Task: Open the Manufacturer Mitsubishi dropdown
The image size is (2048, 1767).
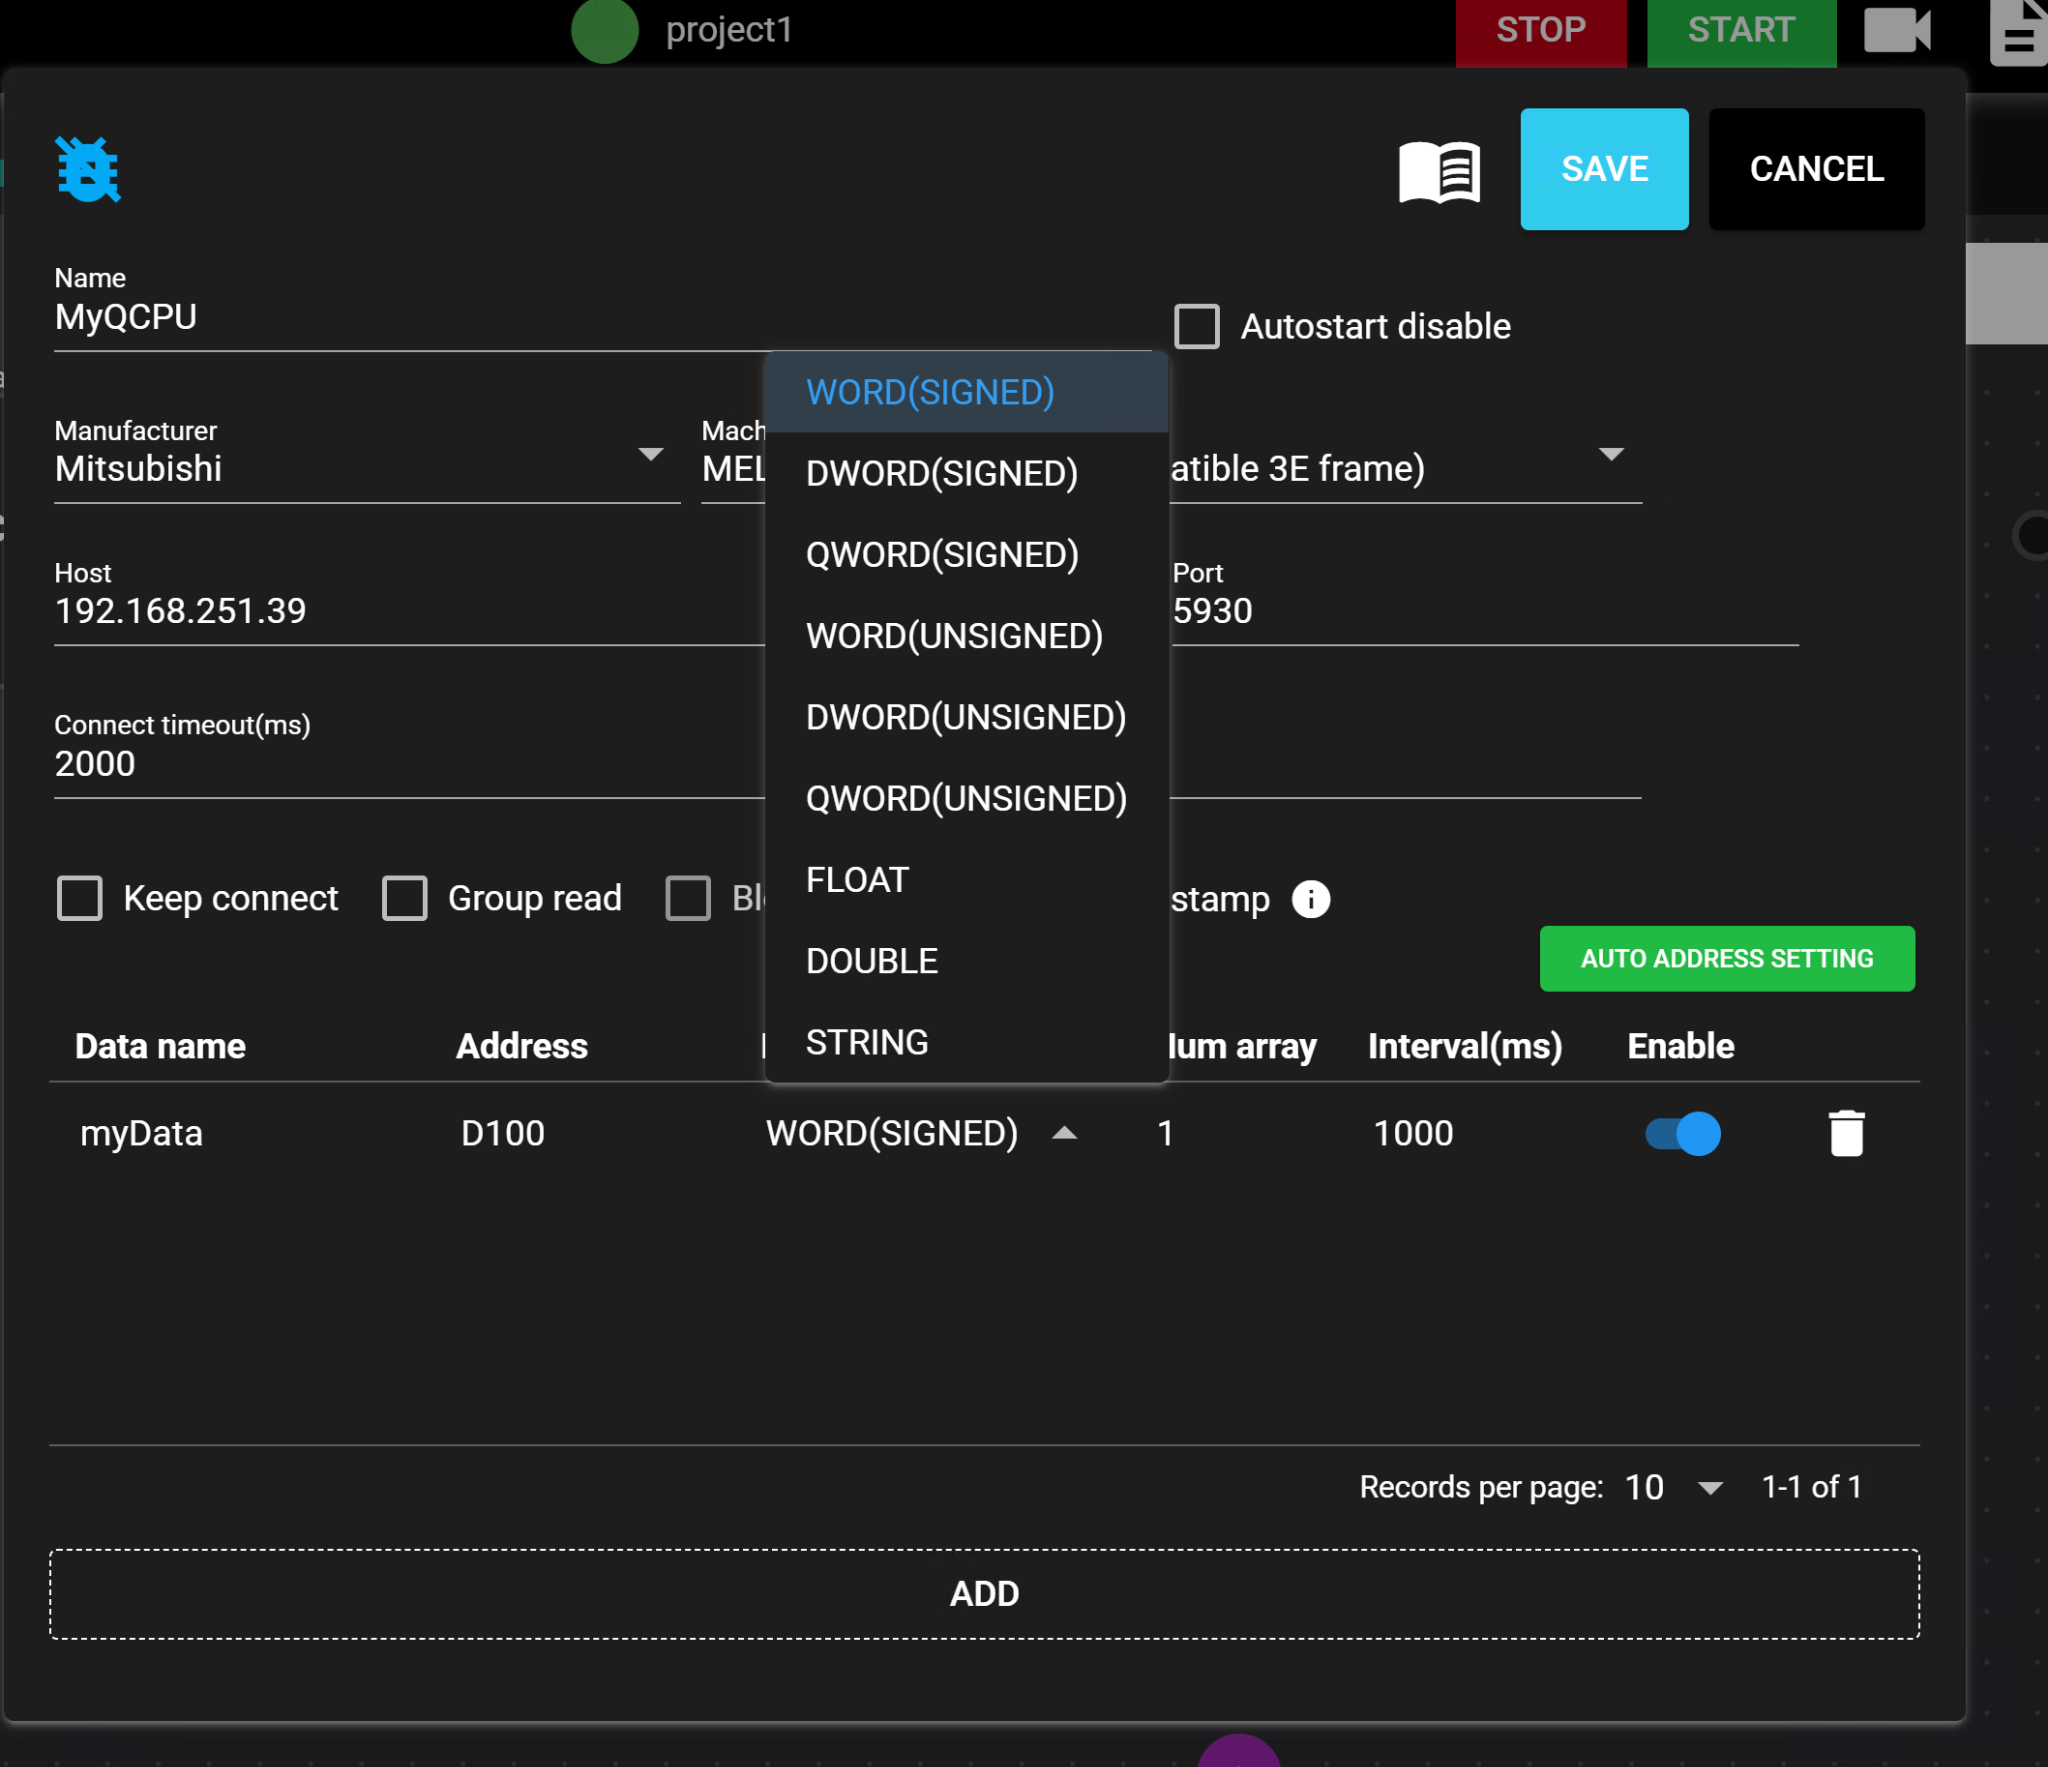Action: (650, 456)
